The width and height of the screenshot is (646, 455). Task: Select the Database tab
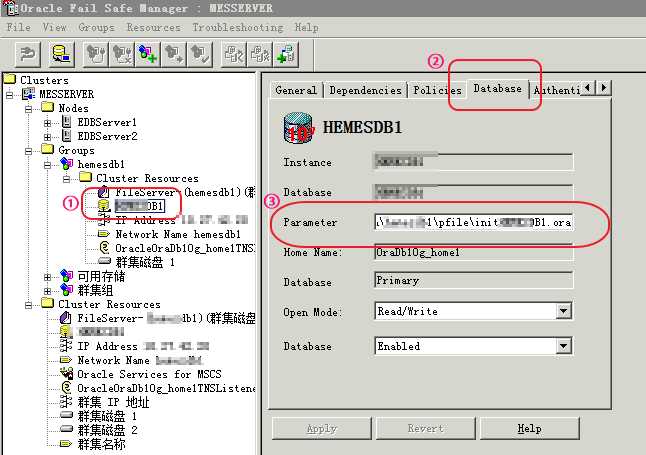click(497, 88)
